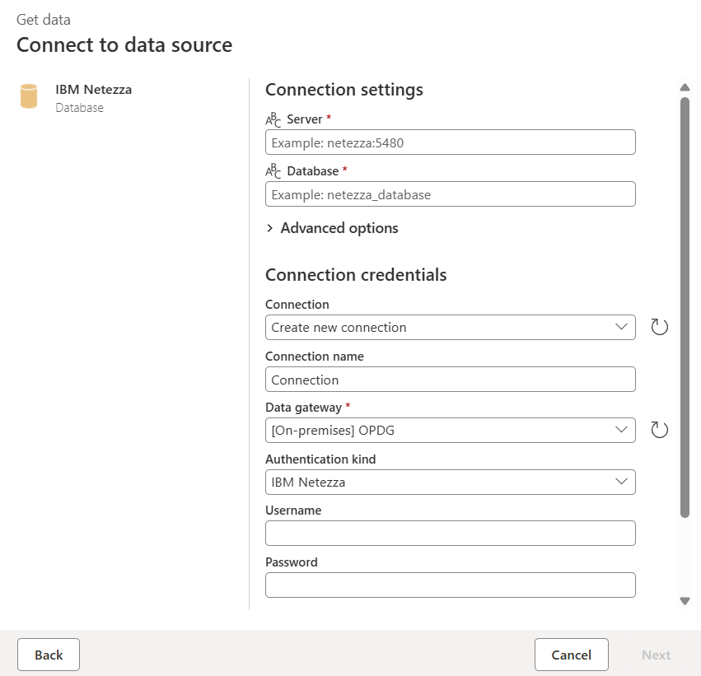The height and width of the screenshot is (676, 701).
Task: Open the Data gateway dropdown
Action: [450, 430]
